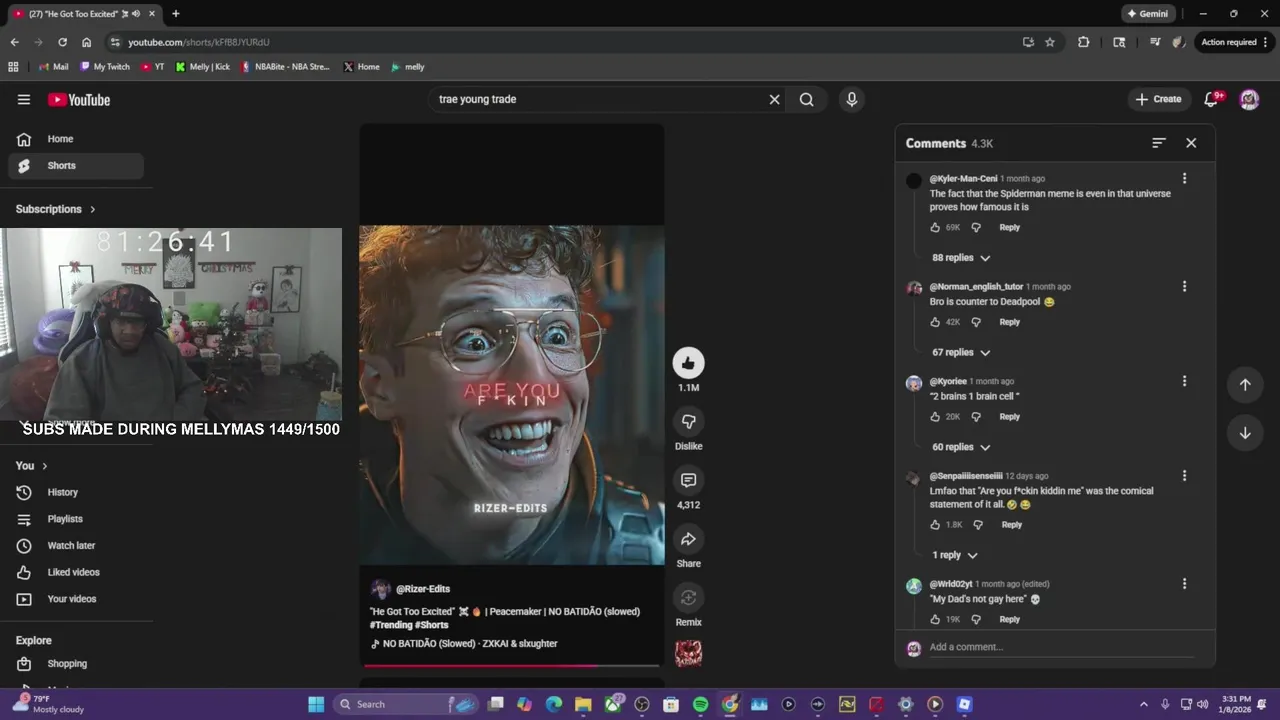Dislike Kyler-Man-Ceni's comment
Image resolution: width=1280 pixels, height=720 pixels.
[976, 227]
